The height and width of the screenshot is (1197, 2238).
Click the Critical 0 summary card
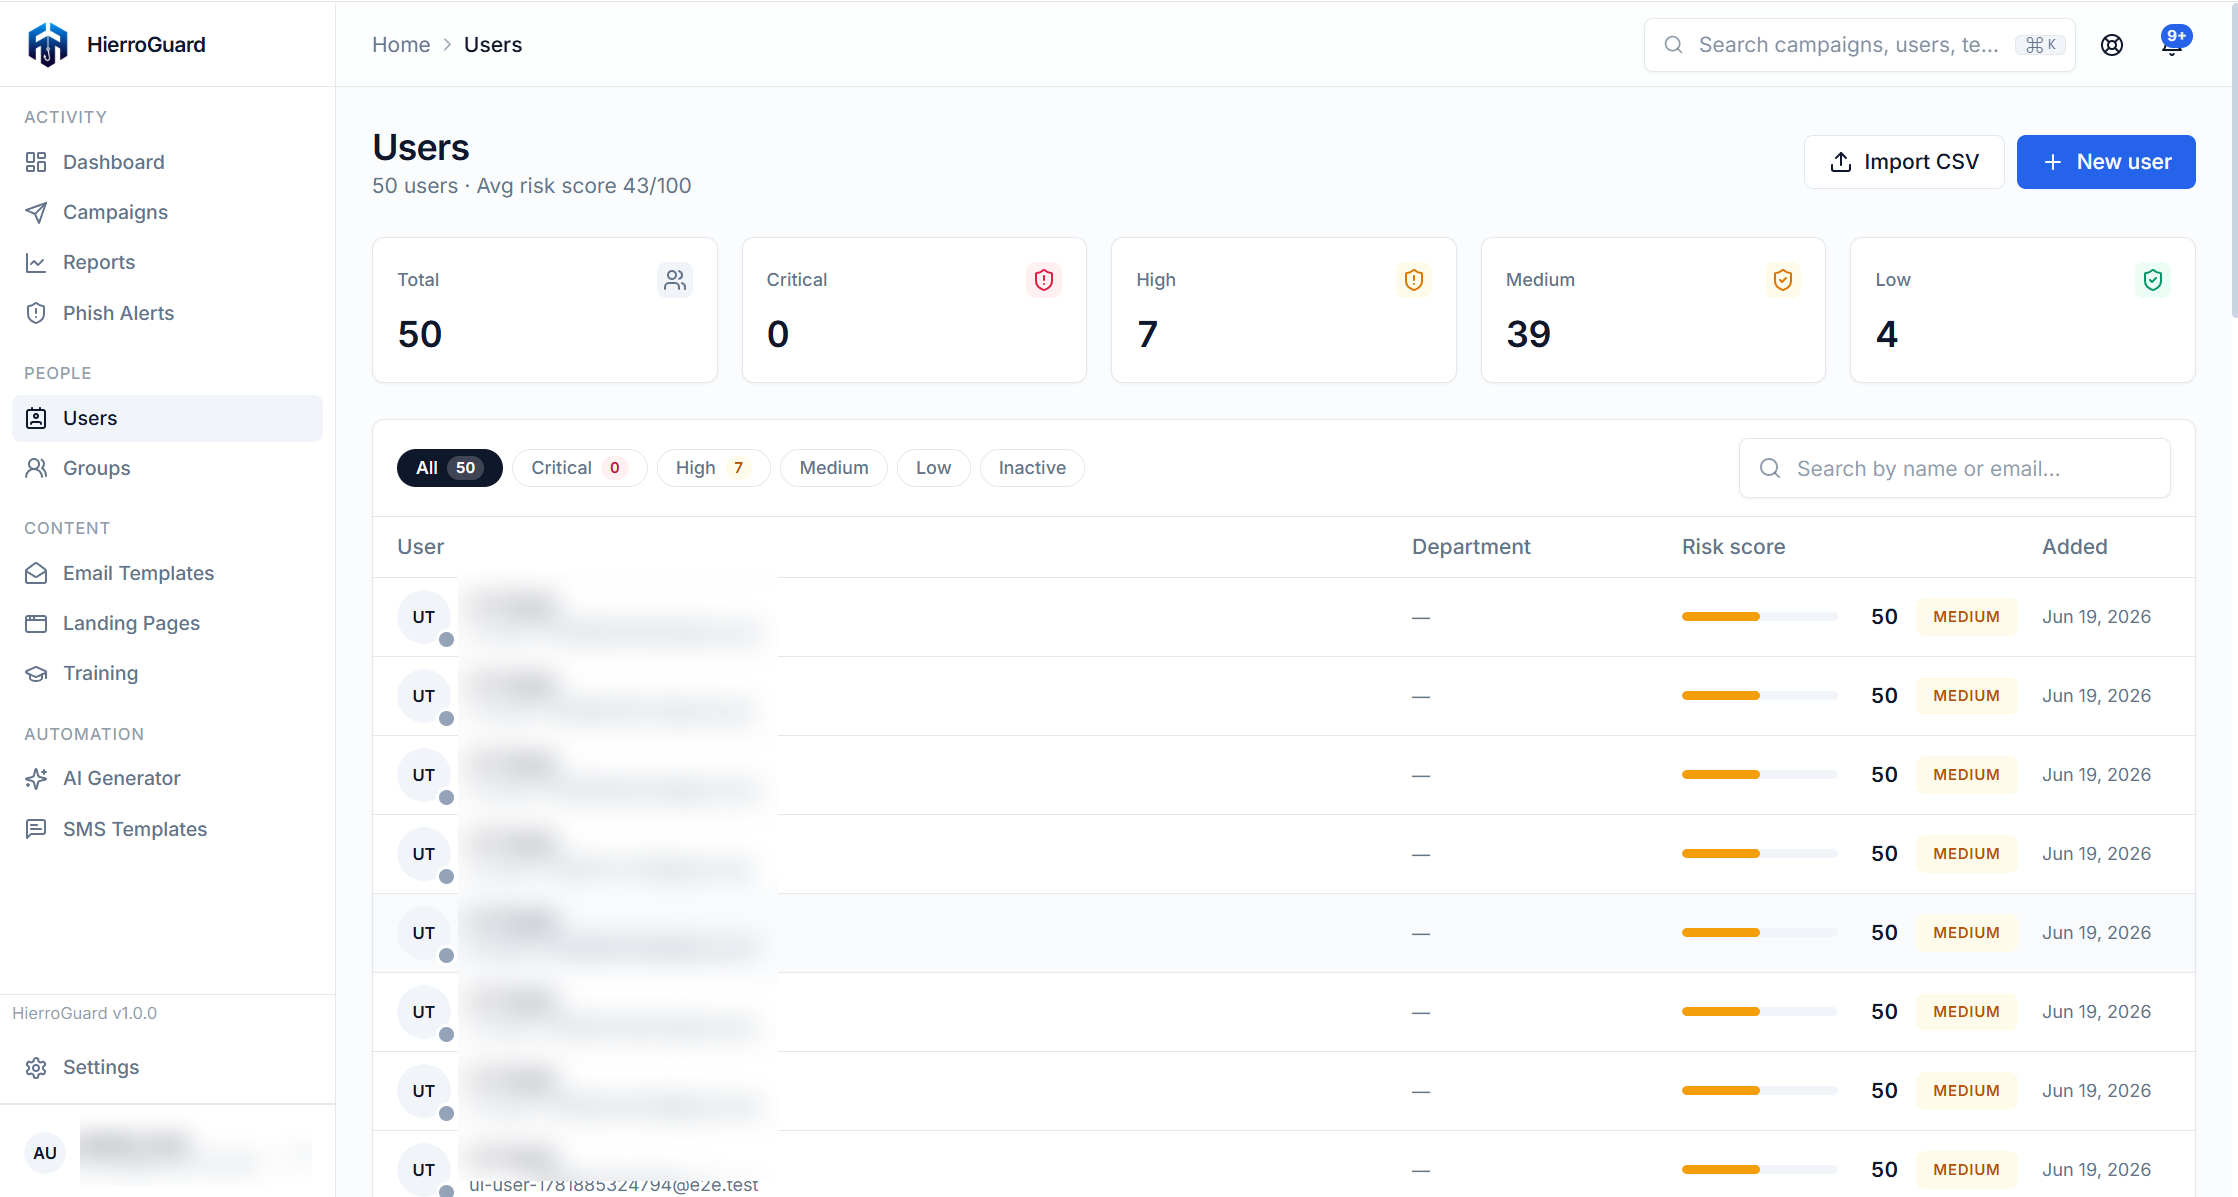click(x=914, y=310)
